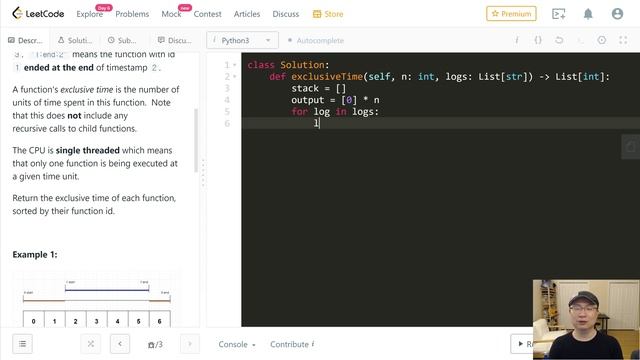
Task: Switch to the Submissions tab
Action: tap(122, 40)
